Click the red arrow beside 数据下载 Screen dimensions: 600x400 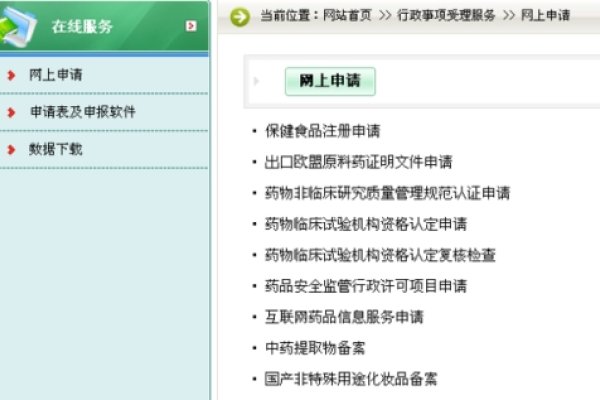[x=11, y=150]
